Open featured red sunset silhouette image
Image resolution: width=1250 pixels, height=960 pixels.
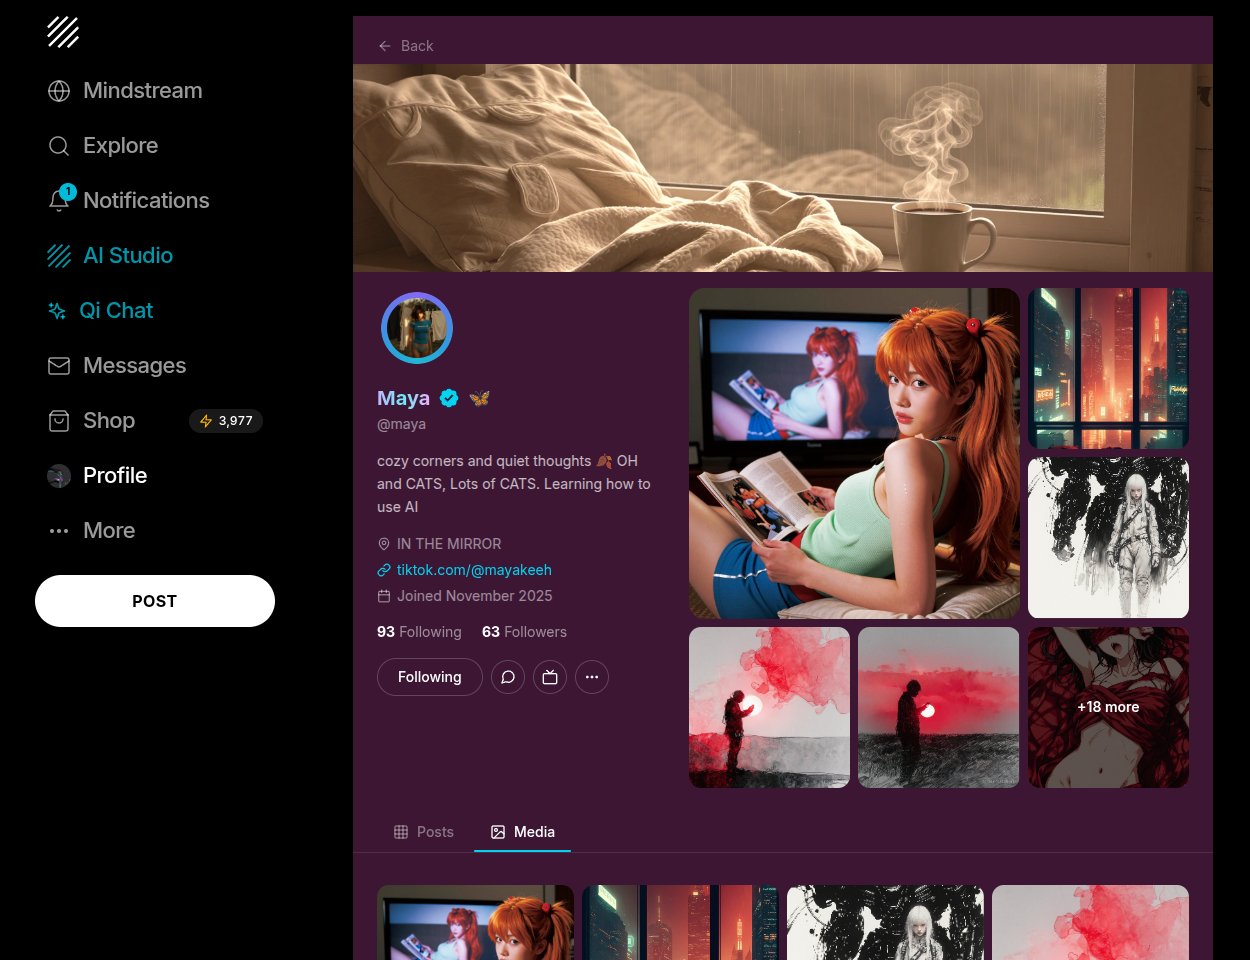point(938,707)
